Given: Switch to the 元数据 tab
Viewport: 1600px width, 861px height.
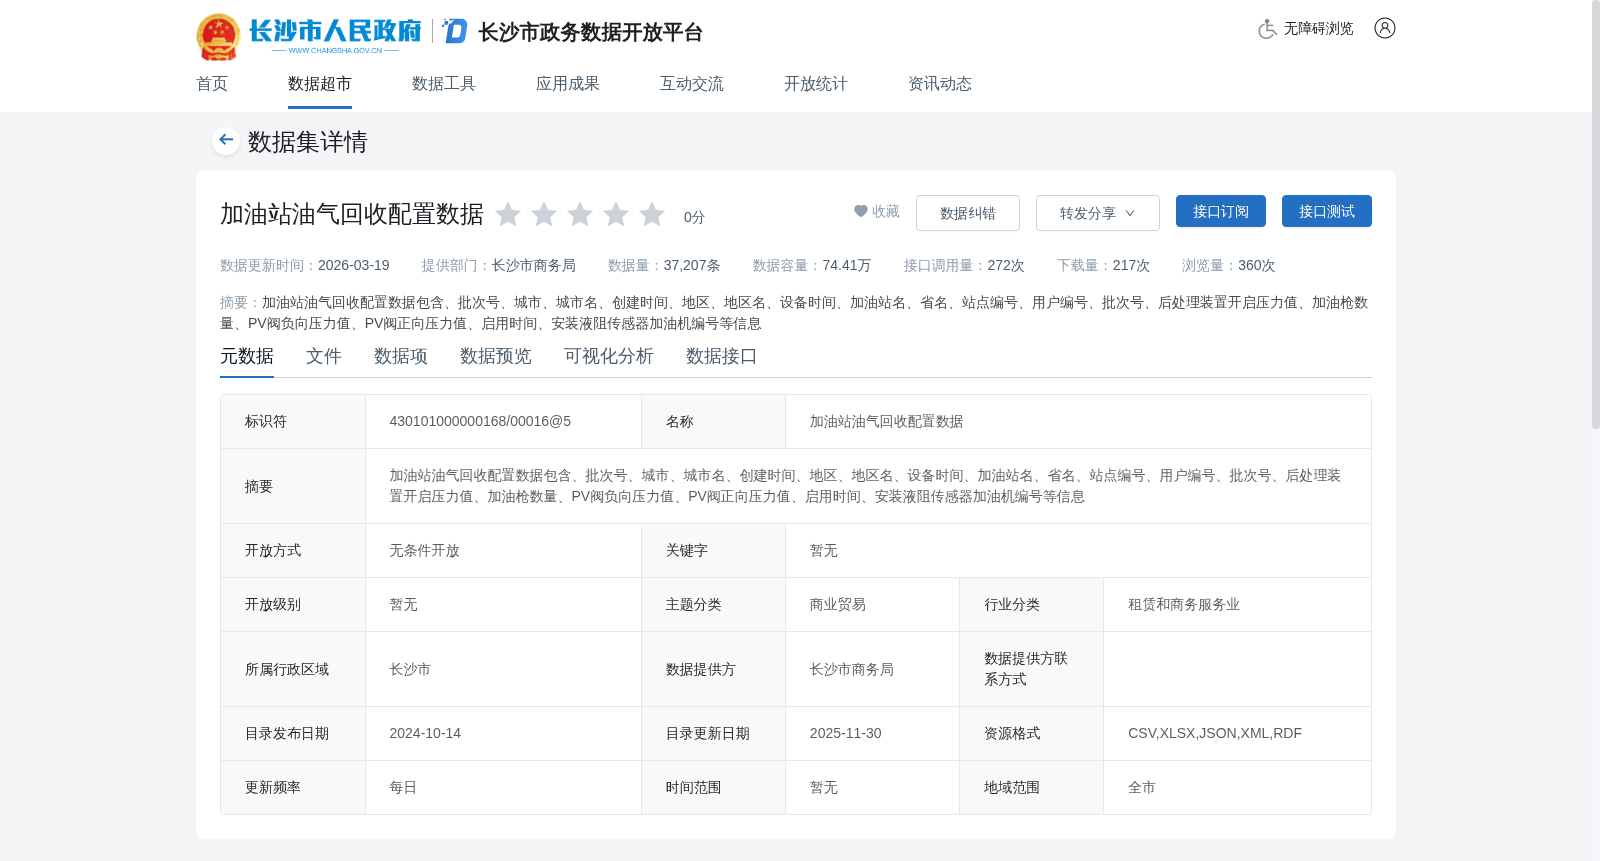Looking at the screenshot, I should coord(247,356).
